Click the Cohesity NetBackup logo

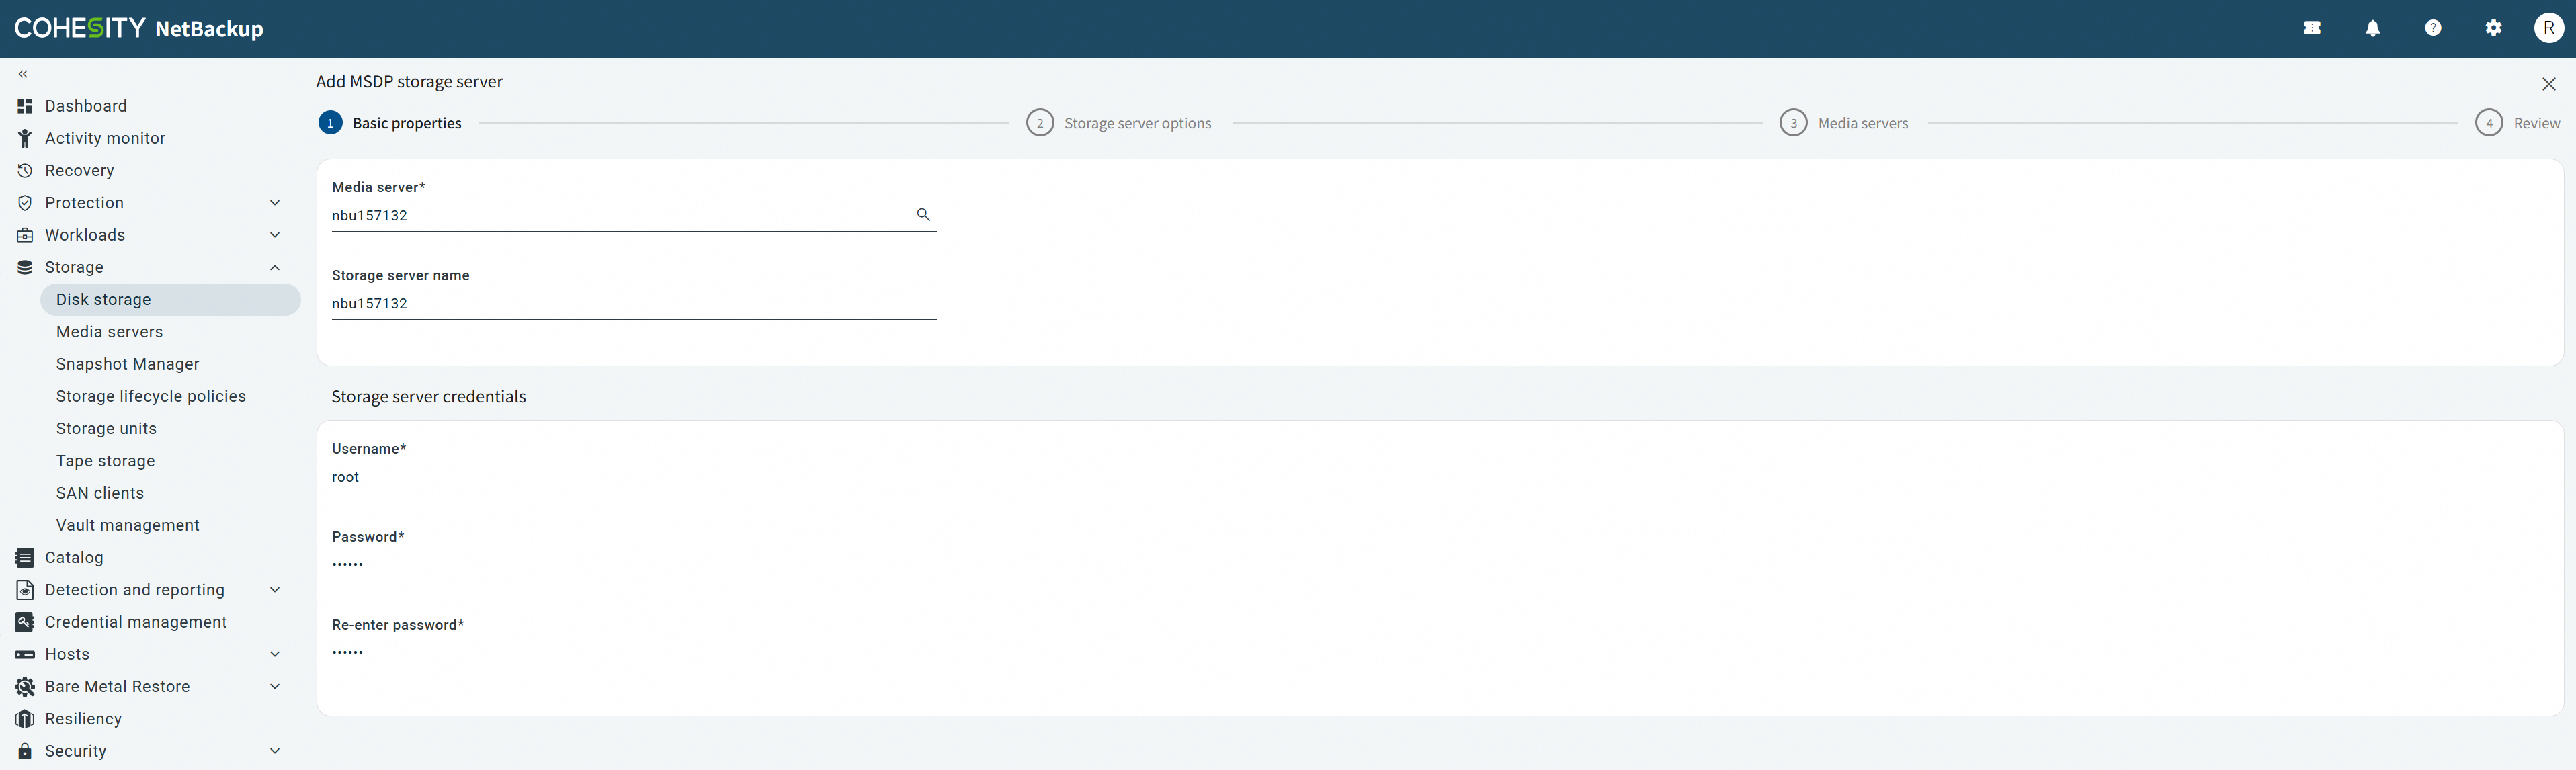coord(139,28)
